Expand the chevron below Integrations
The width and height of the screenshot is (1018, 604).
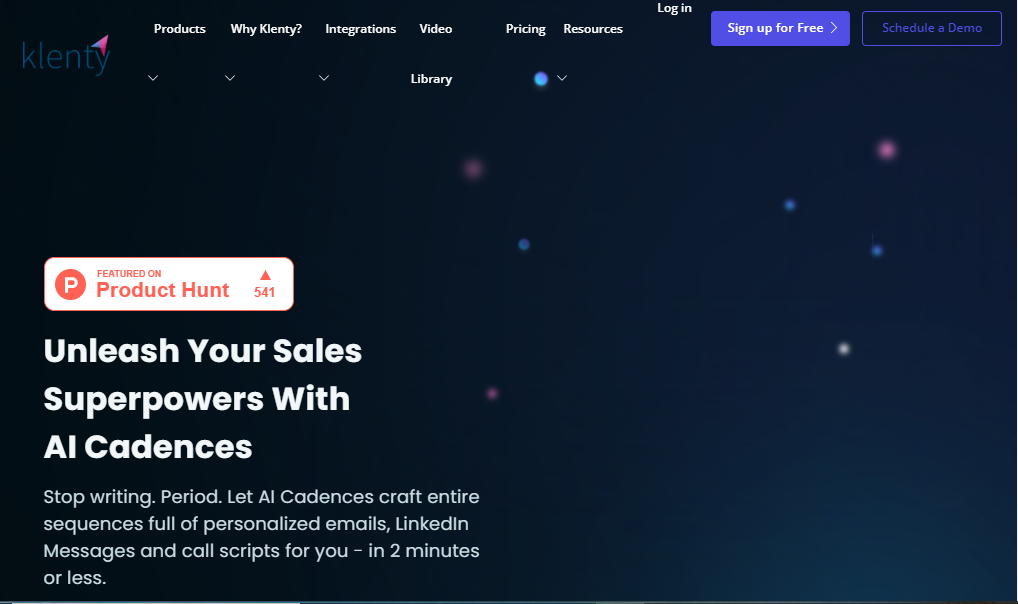324,79
